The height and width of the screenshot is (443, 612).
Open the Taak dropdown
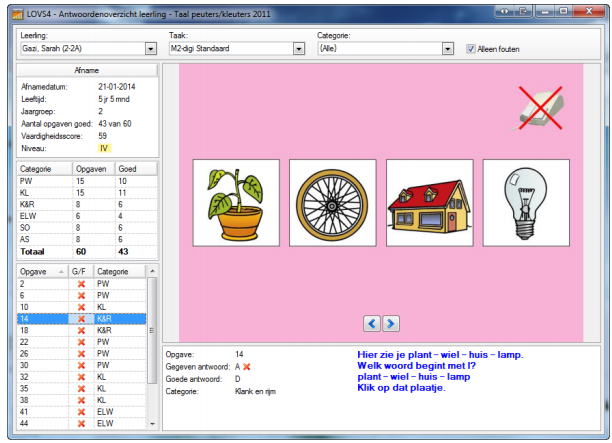(299, 49)
